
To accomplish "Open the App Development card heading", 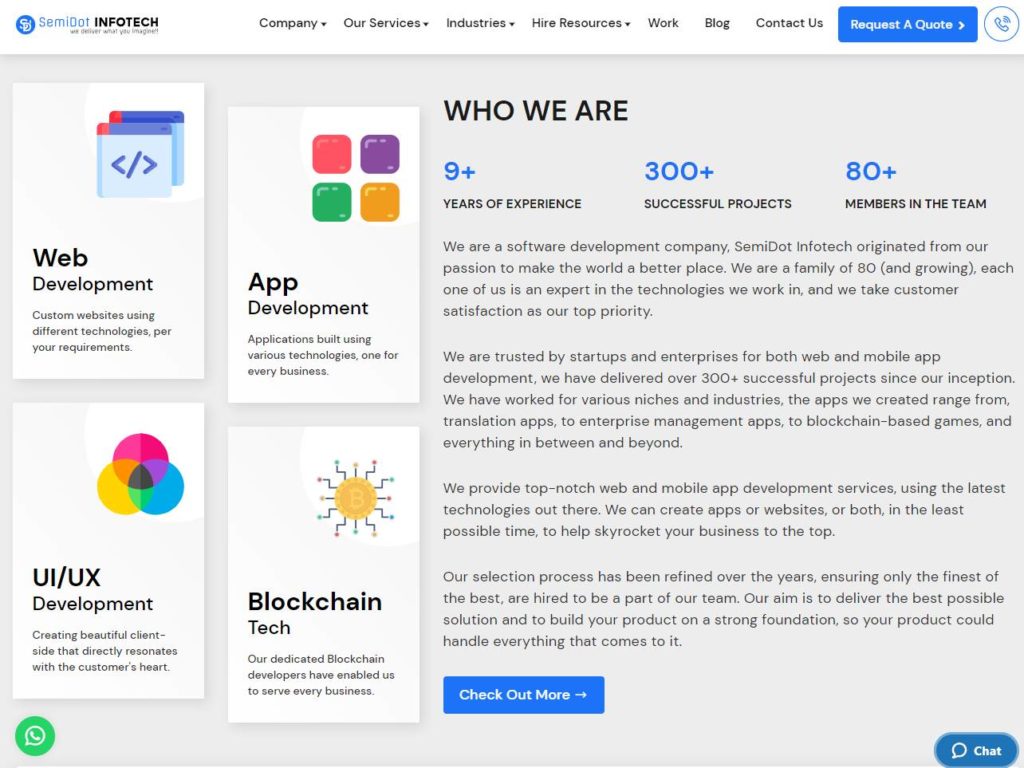I will (x=308, y=294).
